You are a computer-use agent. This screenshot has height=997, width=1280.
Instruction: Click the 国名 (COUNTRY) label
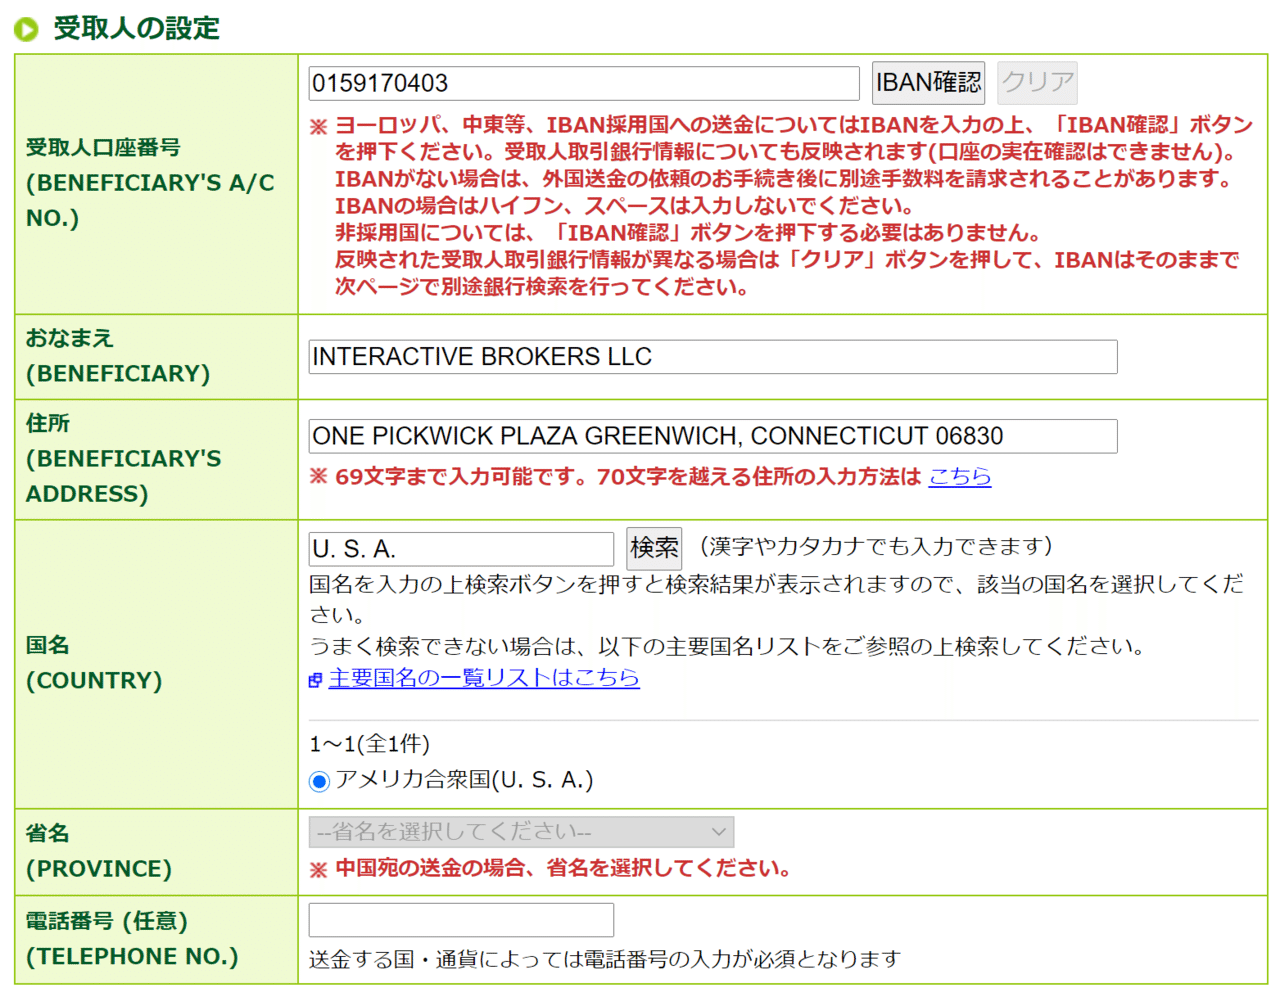click(94, 663)
